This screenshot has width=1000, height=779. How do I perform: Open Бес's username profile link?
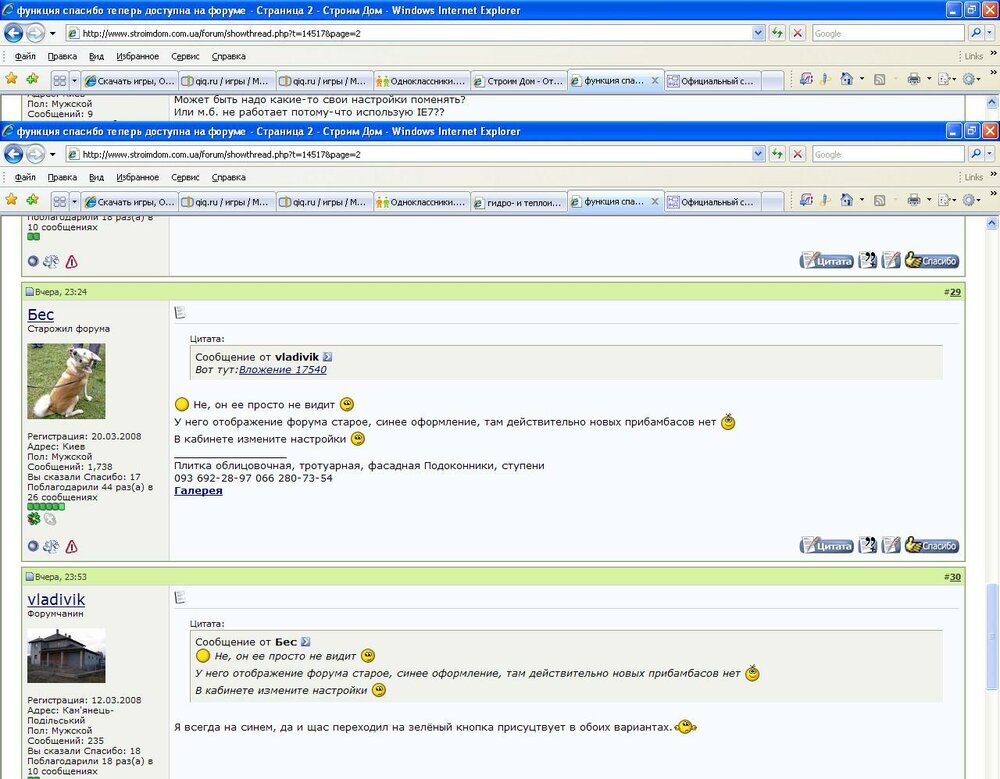click(x=40, y=314)
